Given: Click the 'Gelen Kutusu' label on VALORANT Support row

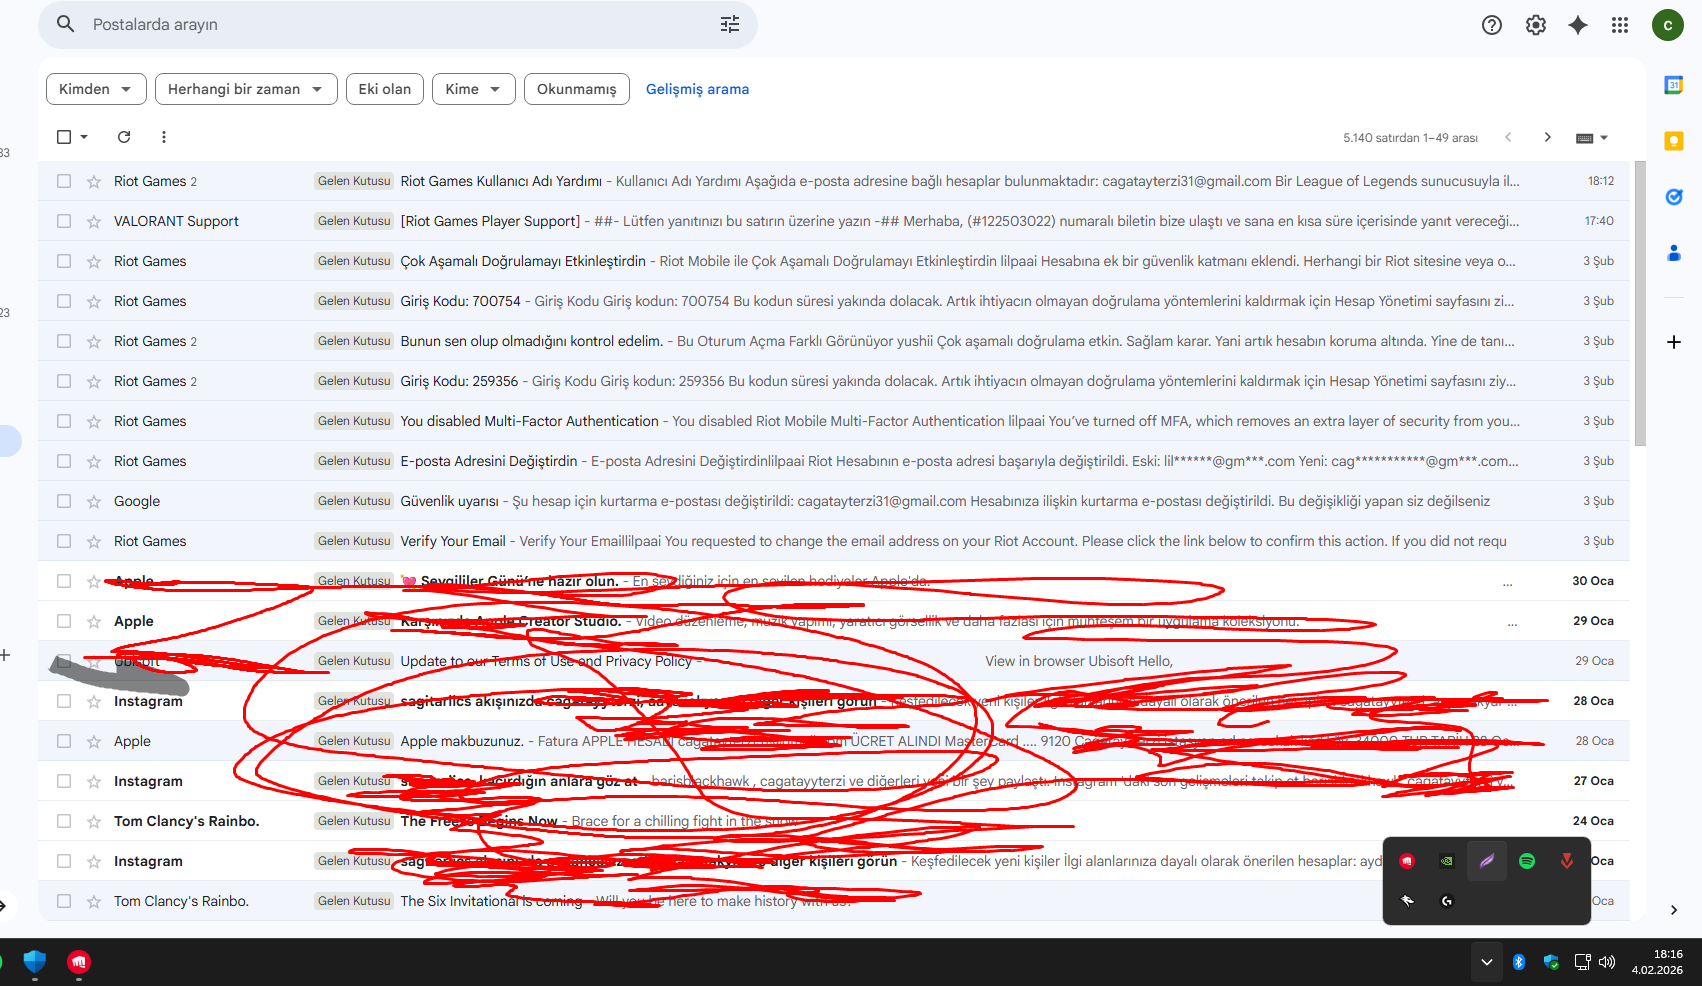Looking at the screenshot, I should pyautogui.click(x=354, y=221).
